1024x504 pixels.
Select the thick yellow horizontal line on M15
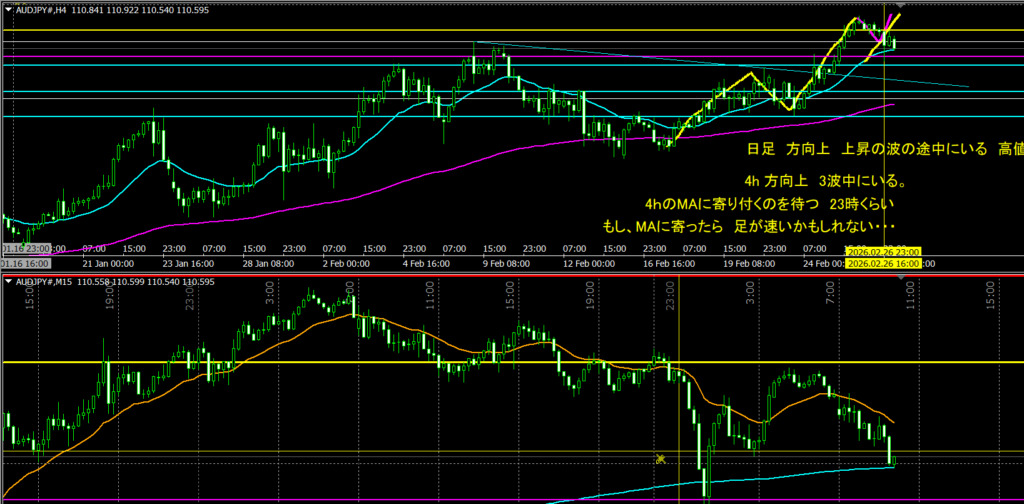300,362
